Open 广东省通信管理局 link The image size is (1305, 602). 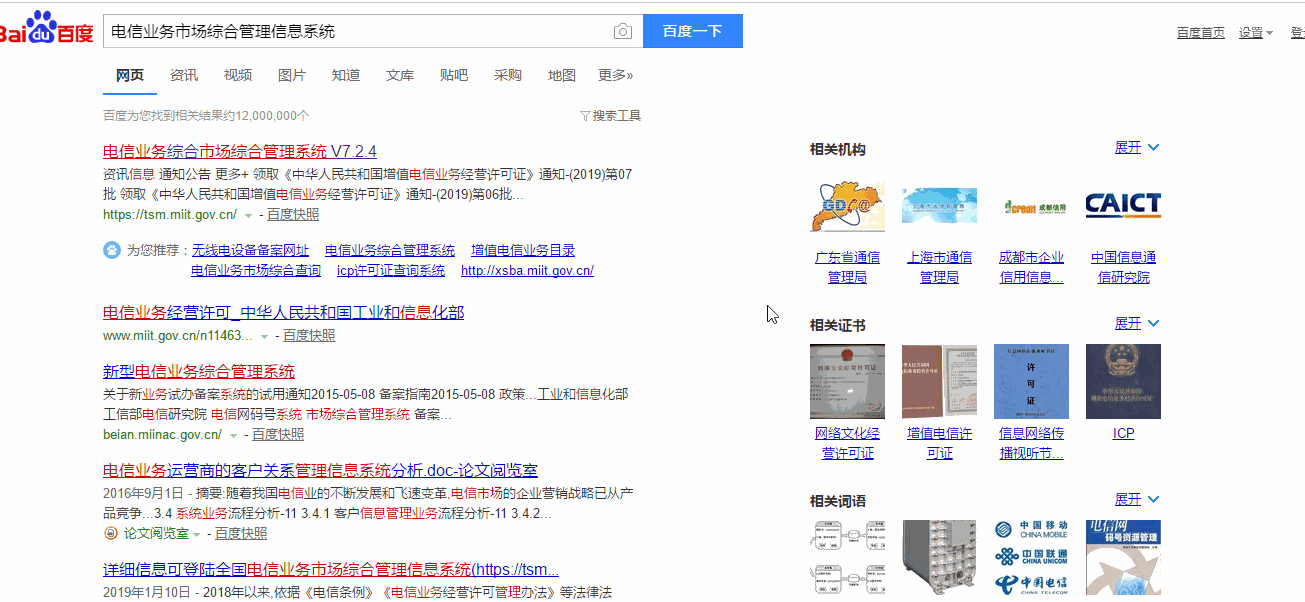point(847,268)
